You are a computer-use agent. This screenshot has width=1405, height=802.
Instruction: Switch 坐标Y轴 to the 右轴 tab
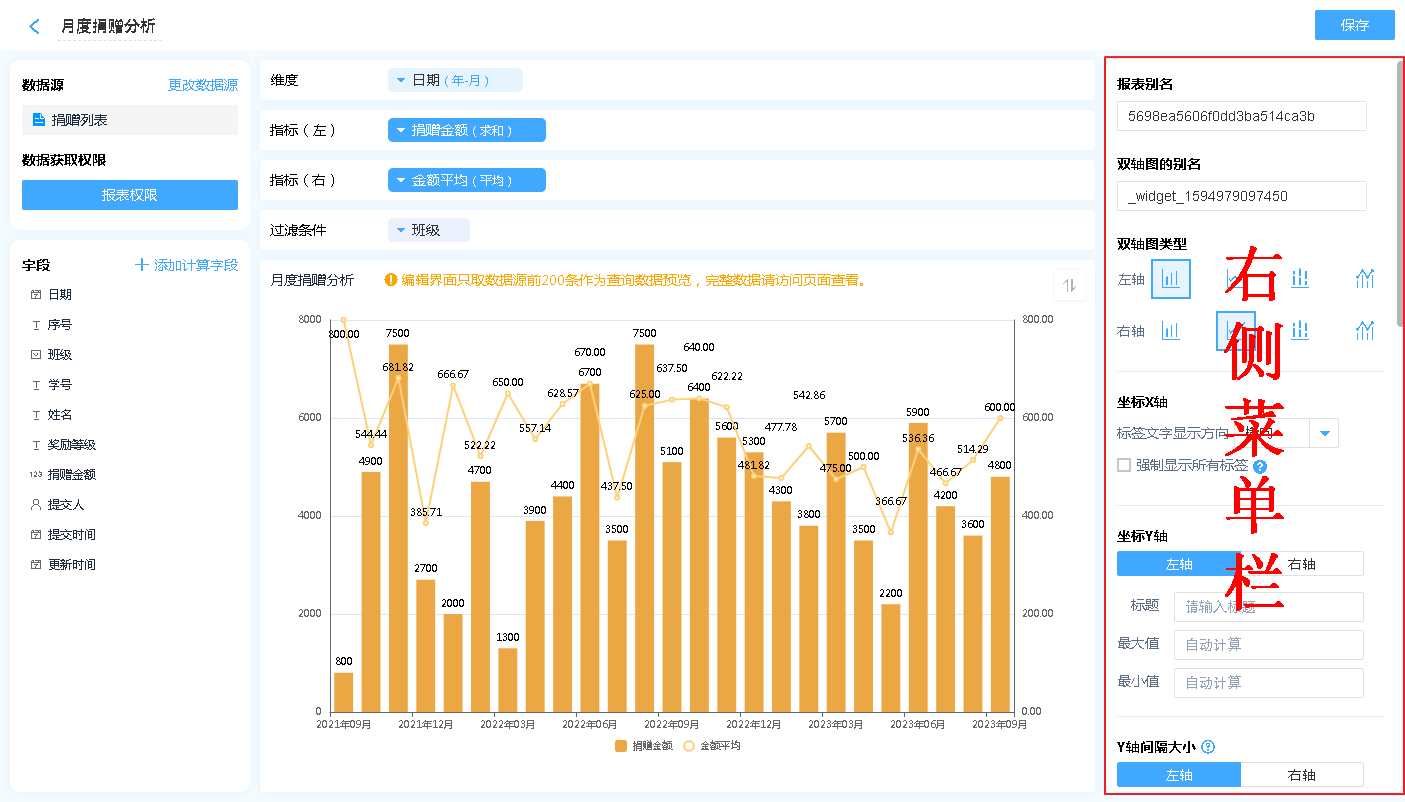point(1301,564)
